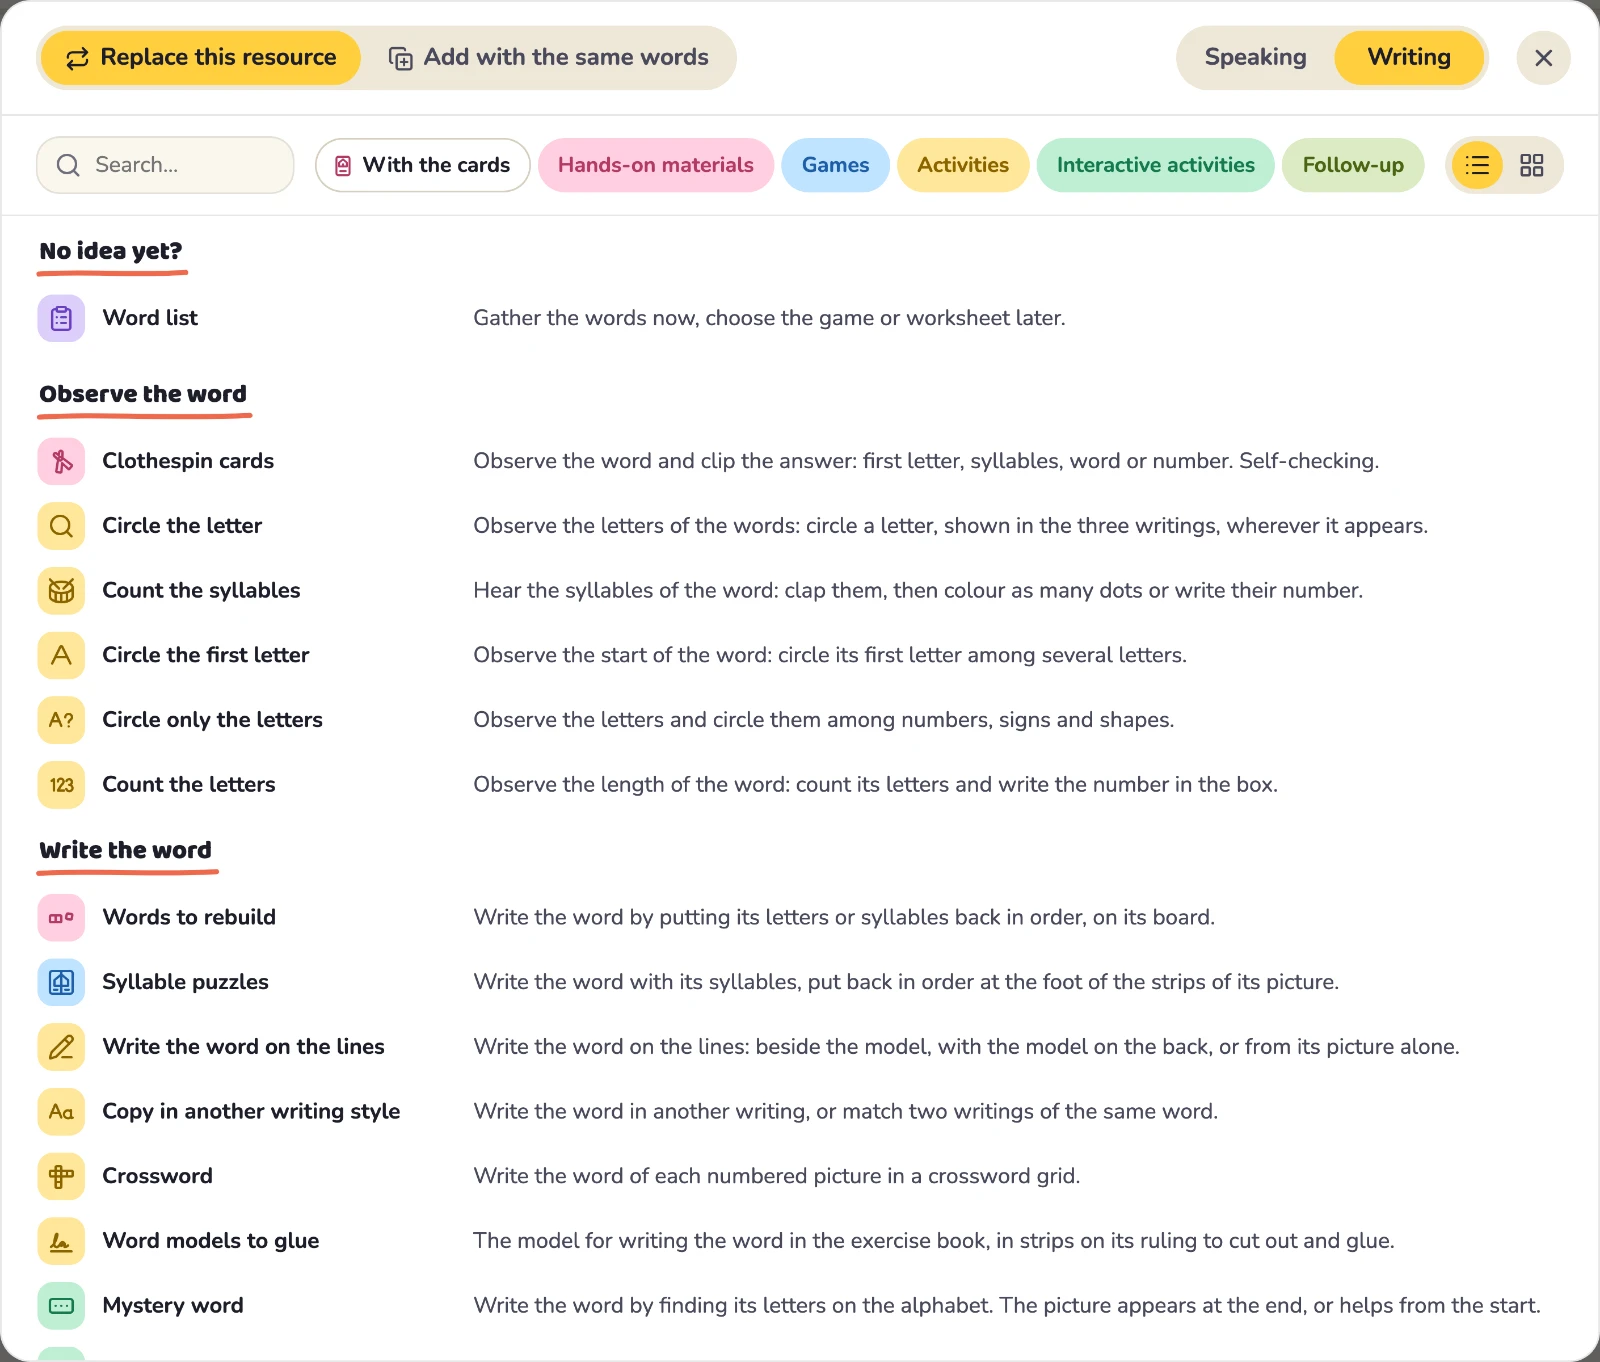This screenshot has width=1600, height=1362.
Task: Pick the Word models to glue icon
Action: point(61,1241)
